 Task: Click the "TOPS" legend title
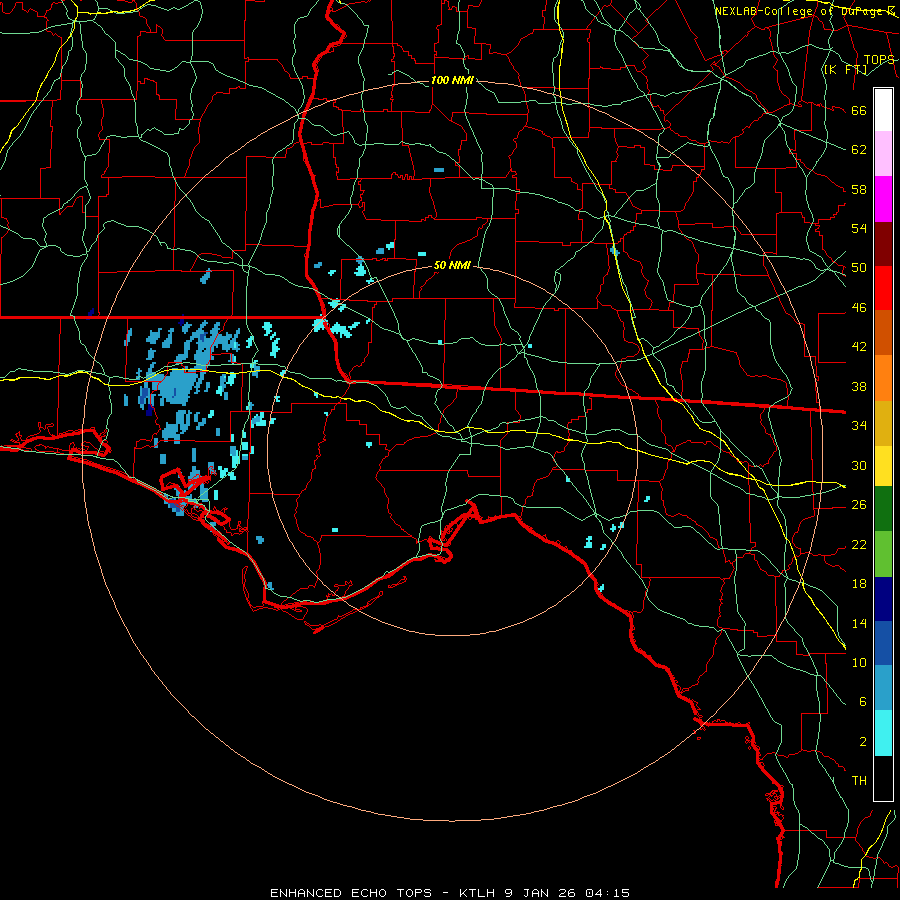879,59
